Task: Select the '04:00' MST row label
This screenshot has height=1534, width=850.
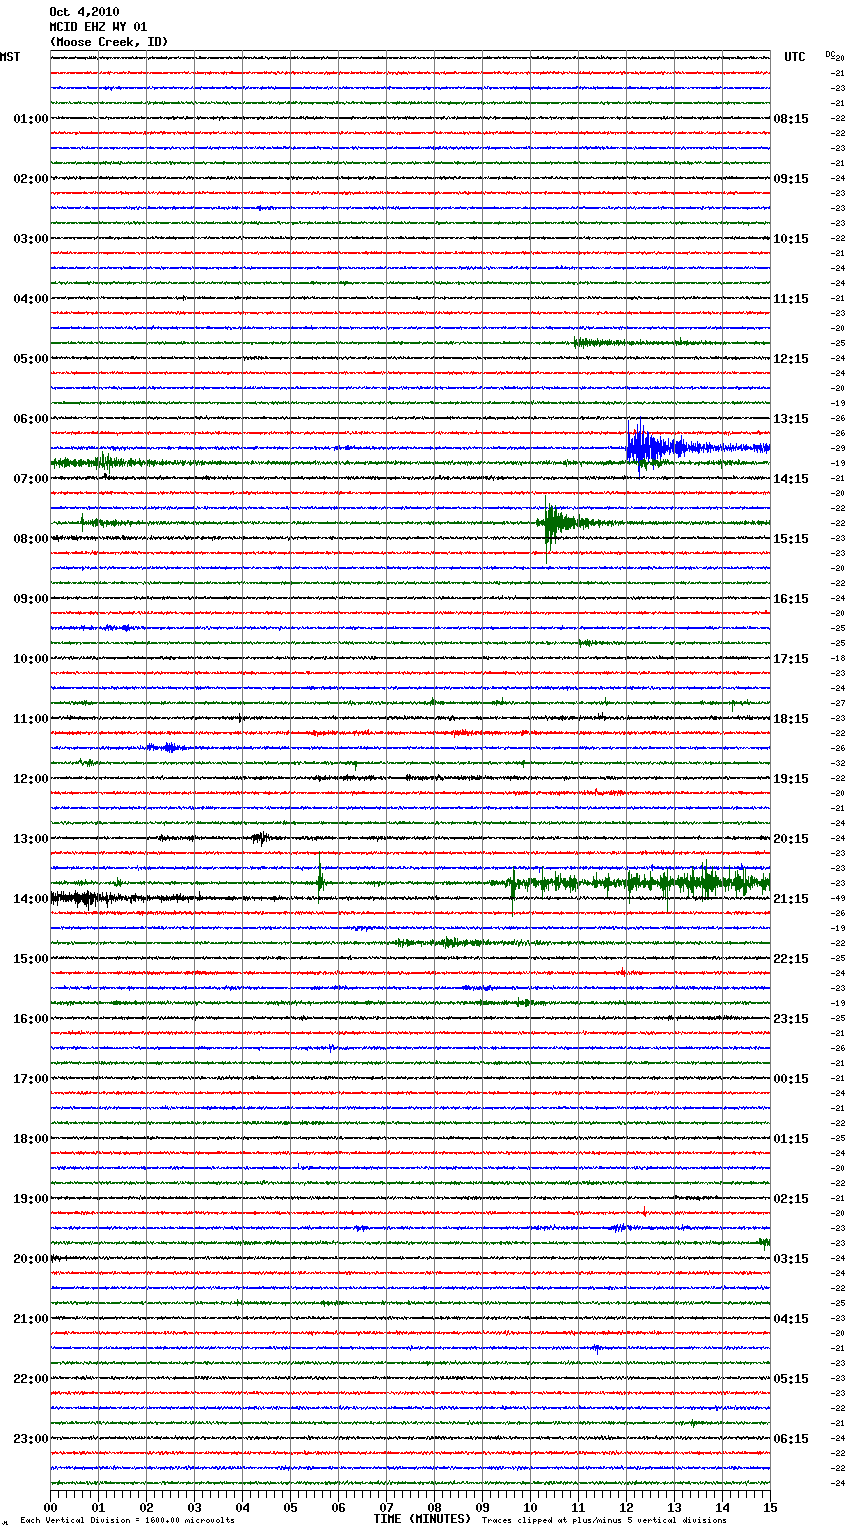Action: pyautogui.click(x=31, y=299)
